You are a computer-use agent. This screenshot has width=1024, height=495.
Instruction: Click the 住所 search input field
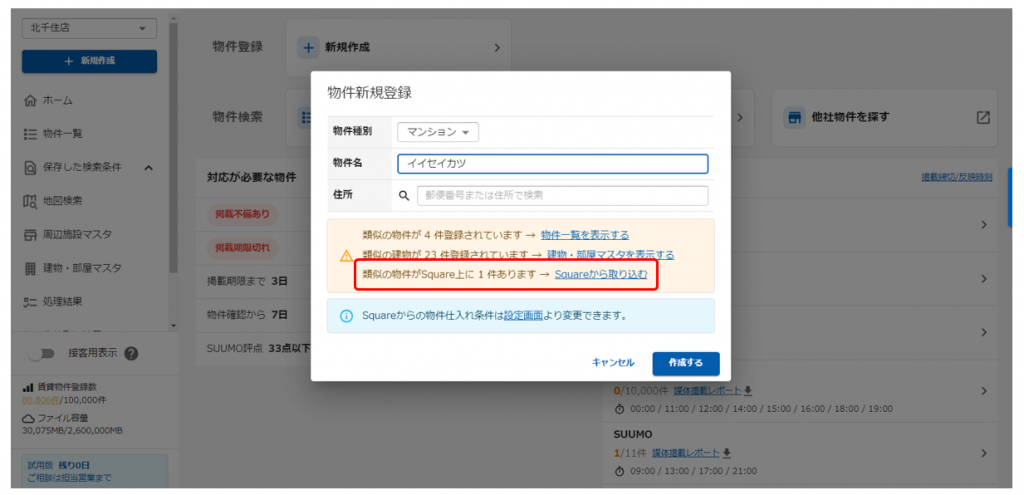pyautogui.click(x=562, y=195)
